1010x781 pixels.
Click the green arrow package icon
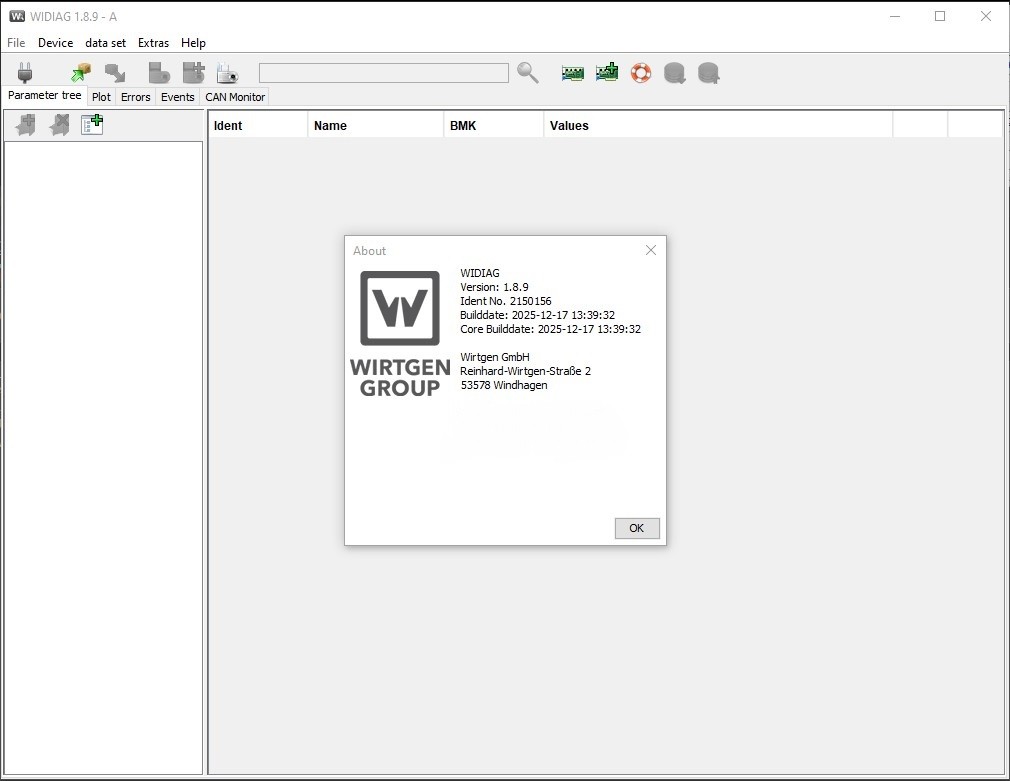[x=81, y=73]
